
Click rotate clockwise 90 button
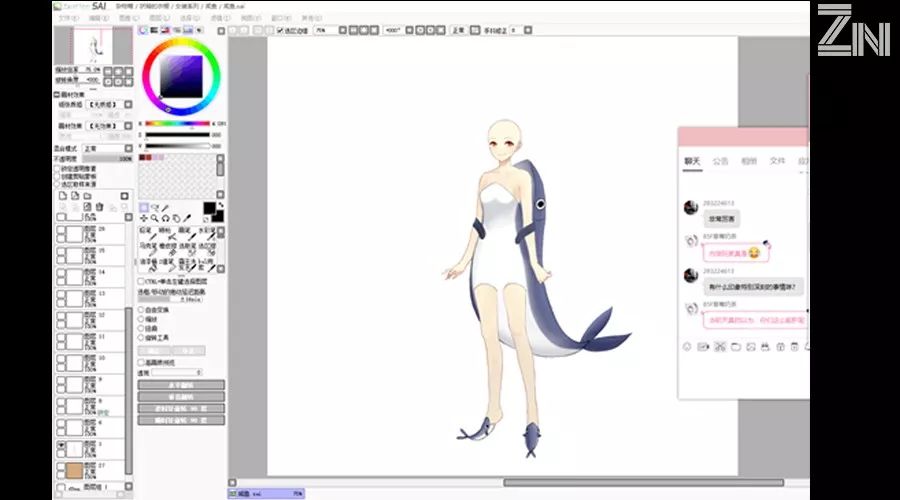pos(181,421)
